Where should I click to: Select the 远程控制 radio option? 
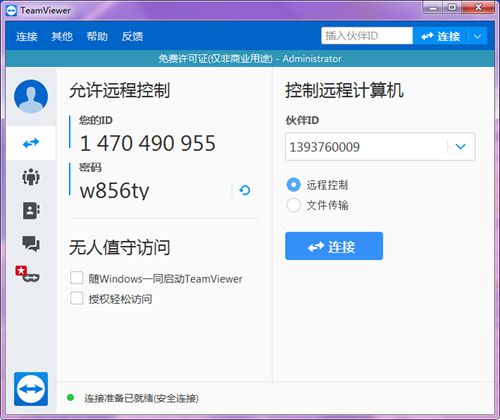[294, 185]
